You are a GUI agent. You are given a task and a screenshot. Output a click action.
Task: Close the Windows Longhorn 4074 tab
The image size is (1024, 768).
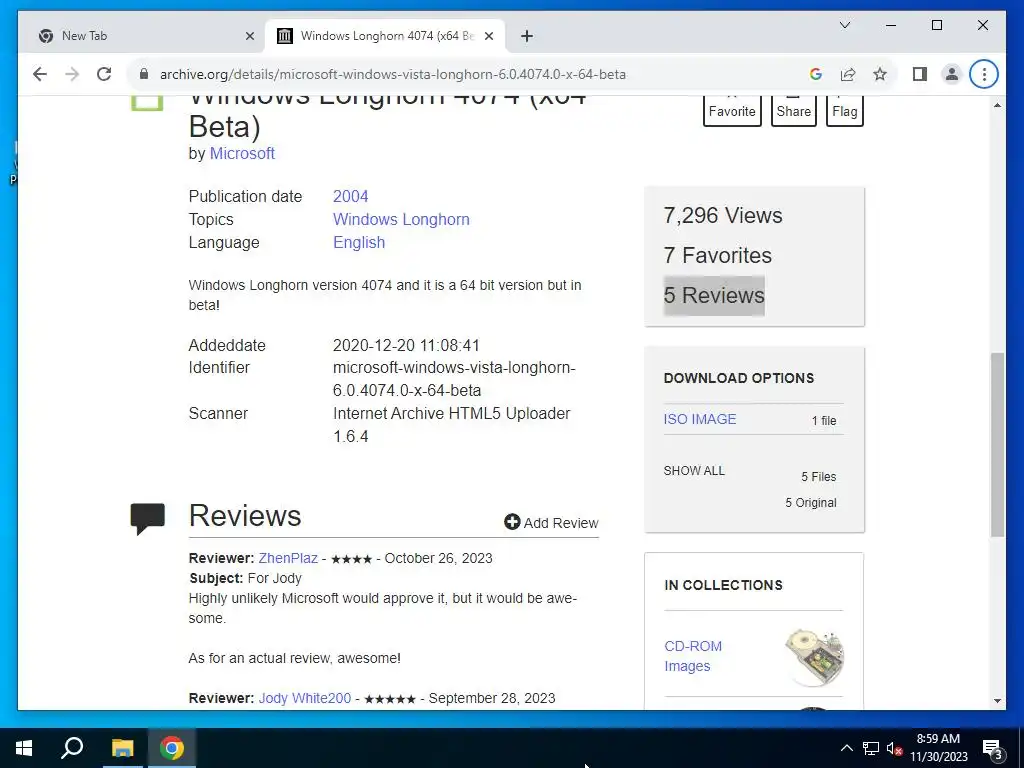pos(488,37)
